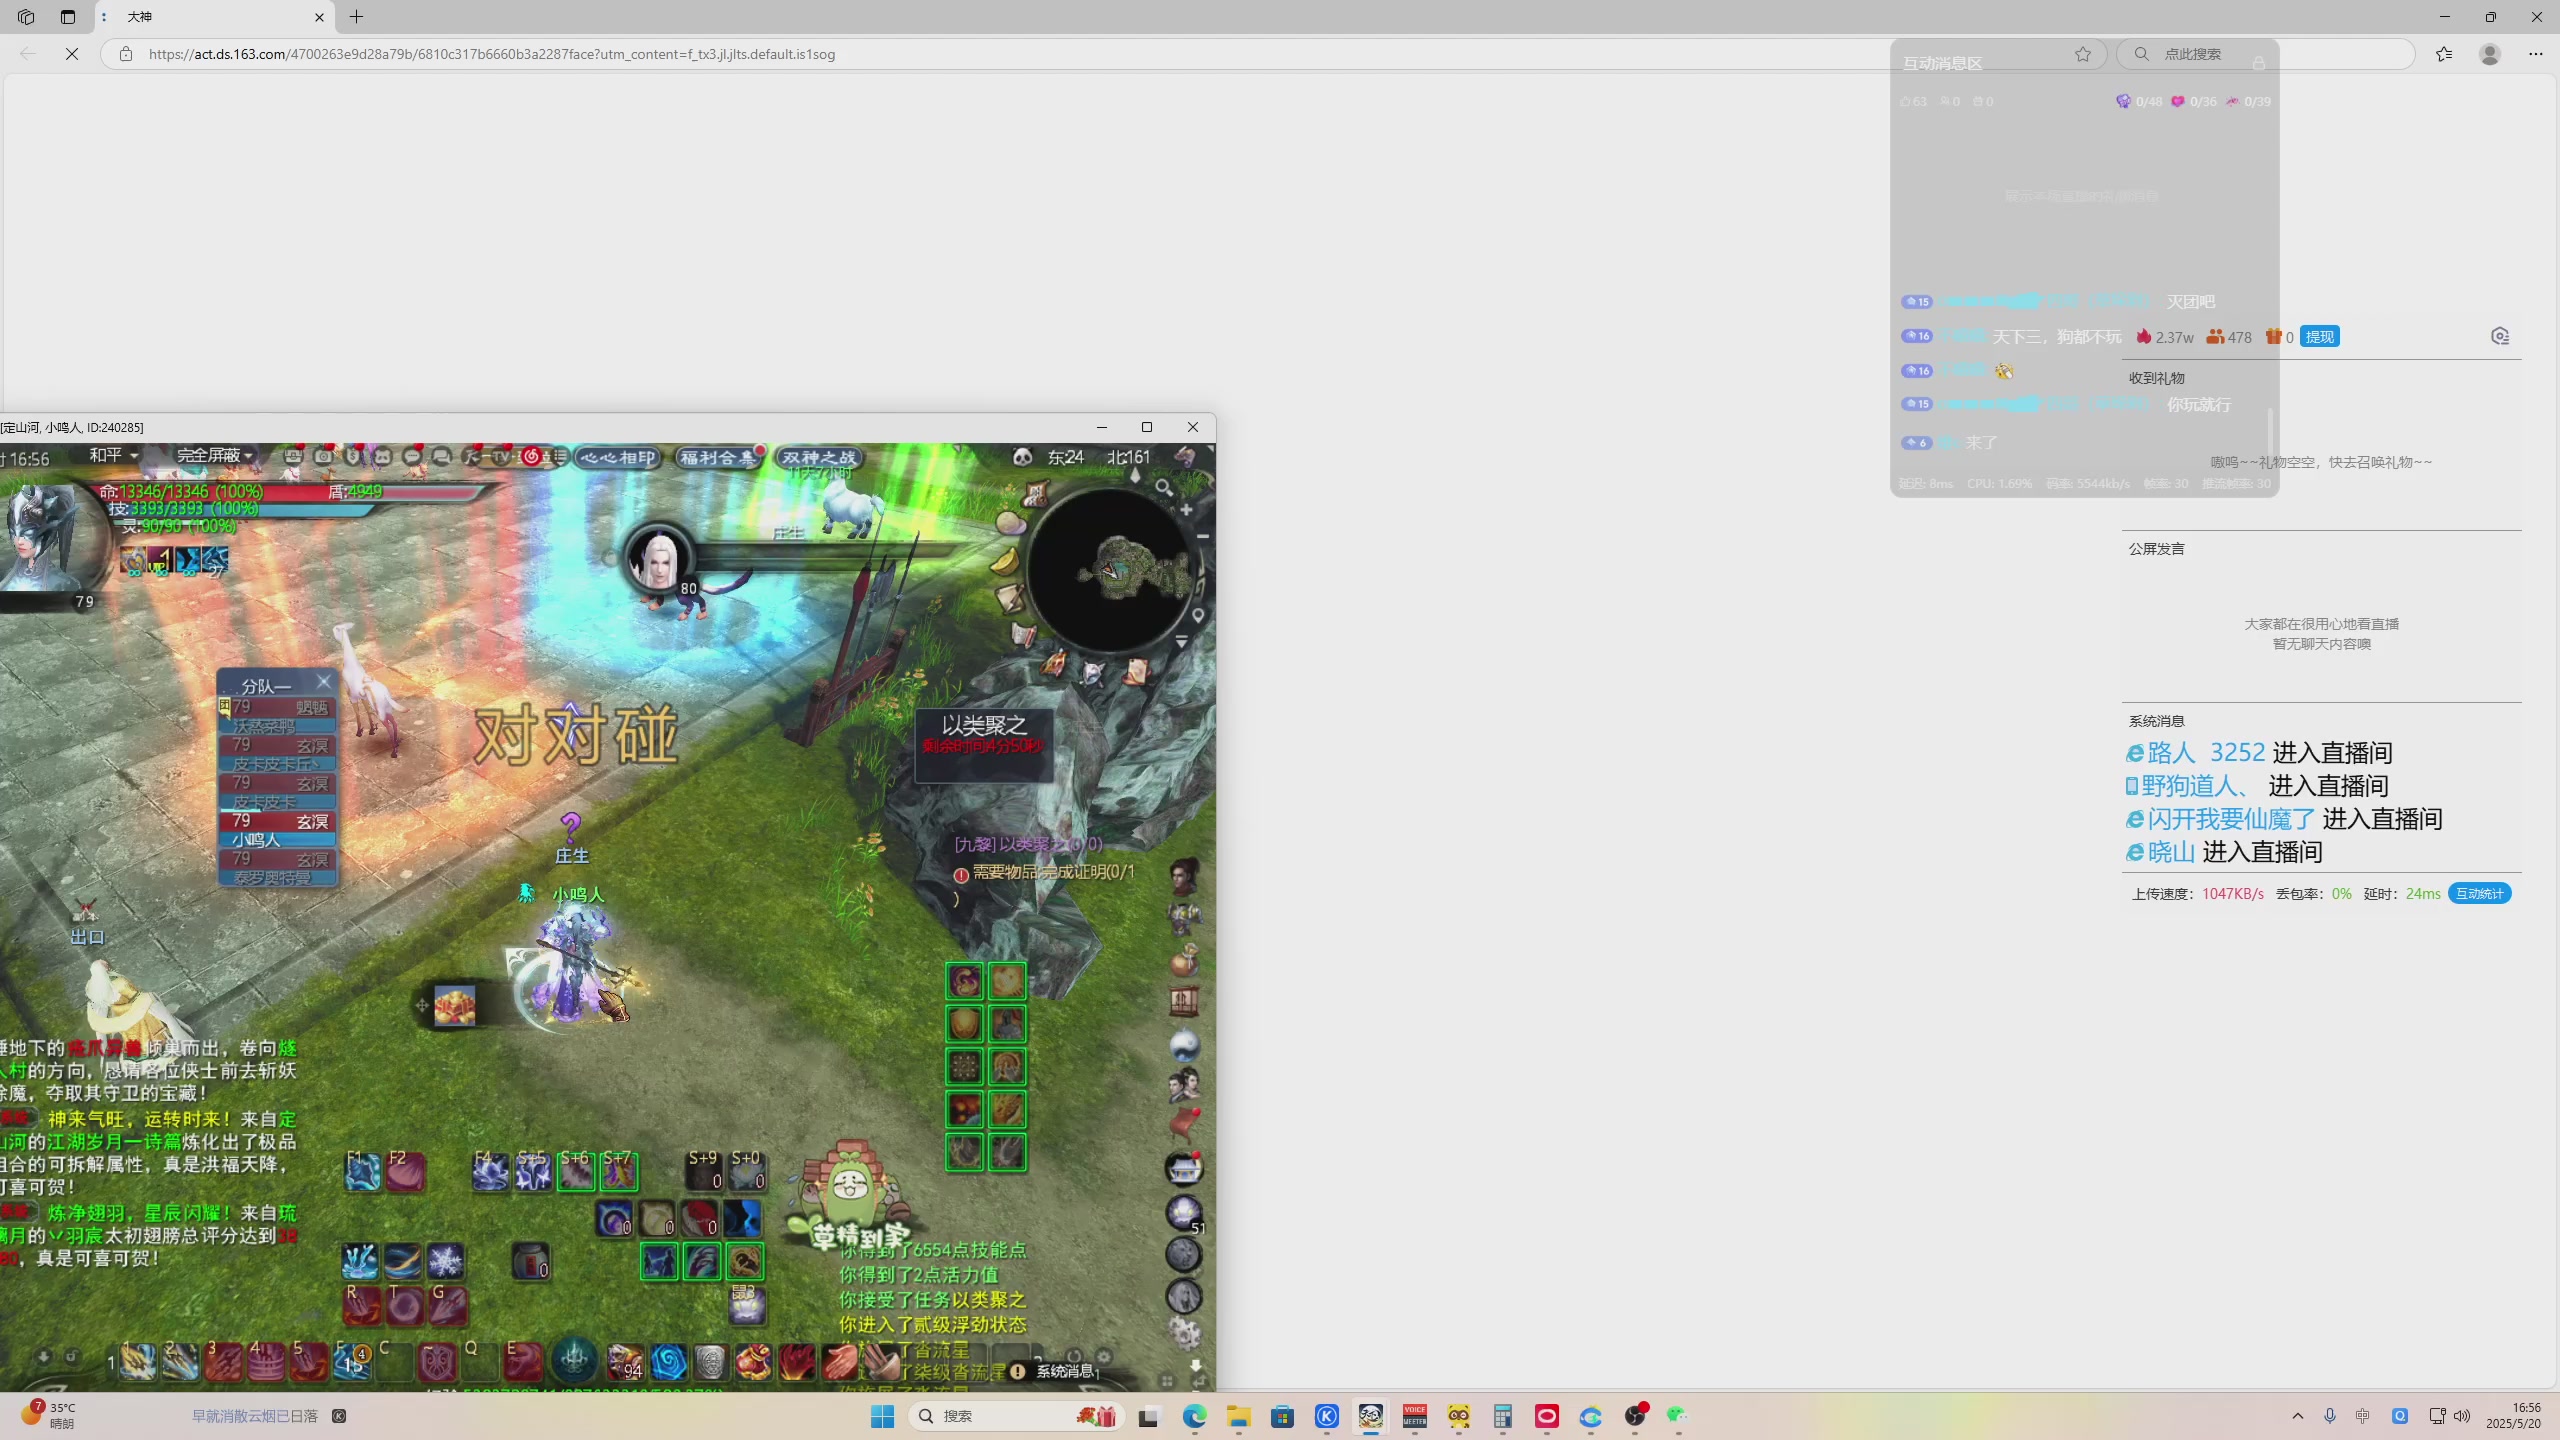The width and height of the screenshot is (2560, 1440).
Task: Open the 双神之战 event button
Action: (819, 458)
